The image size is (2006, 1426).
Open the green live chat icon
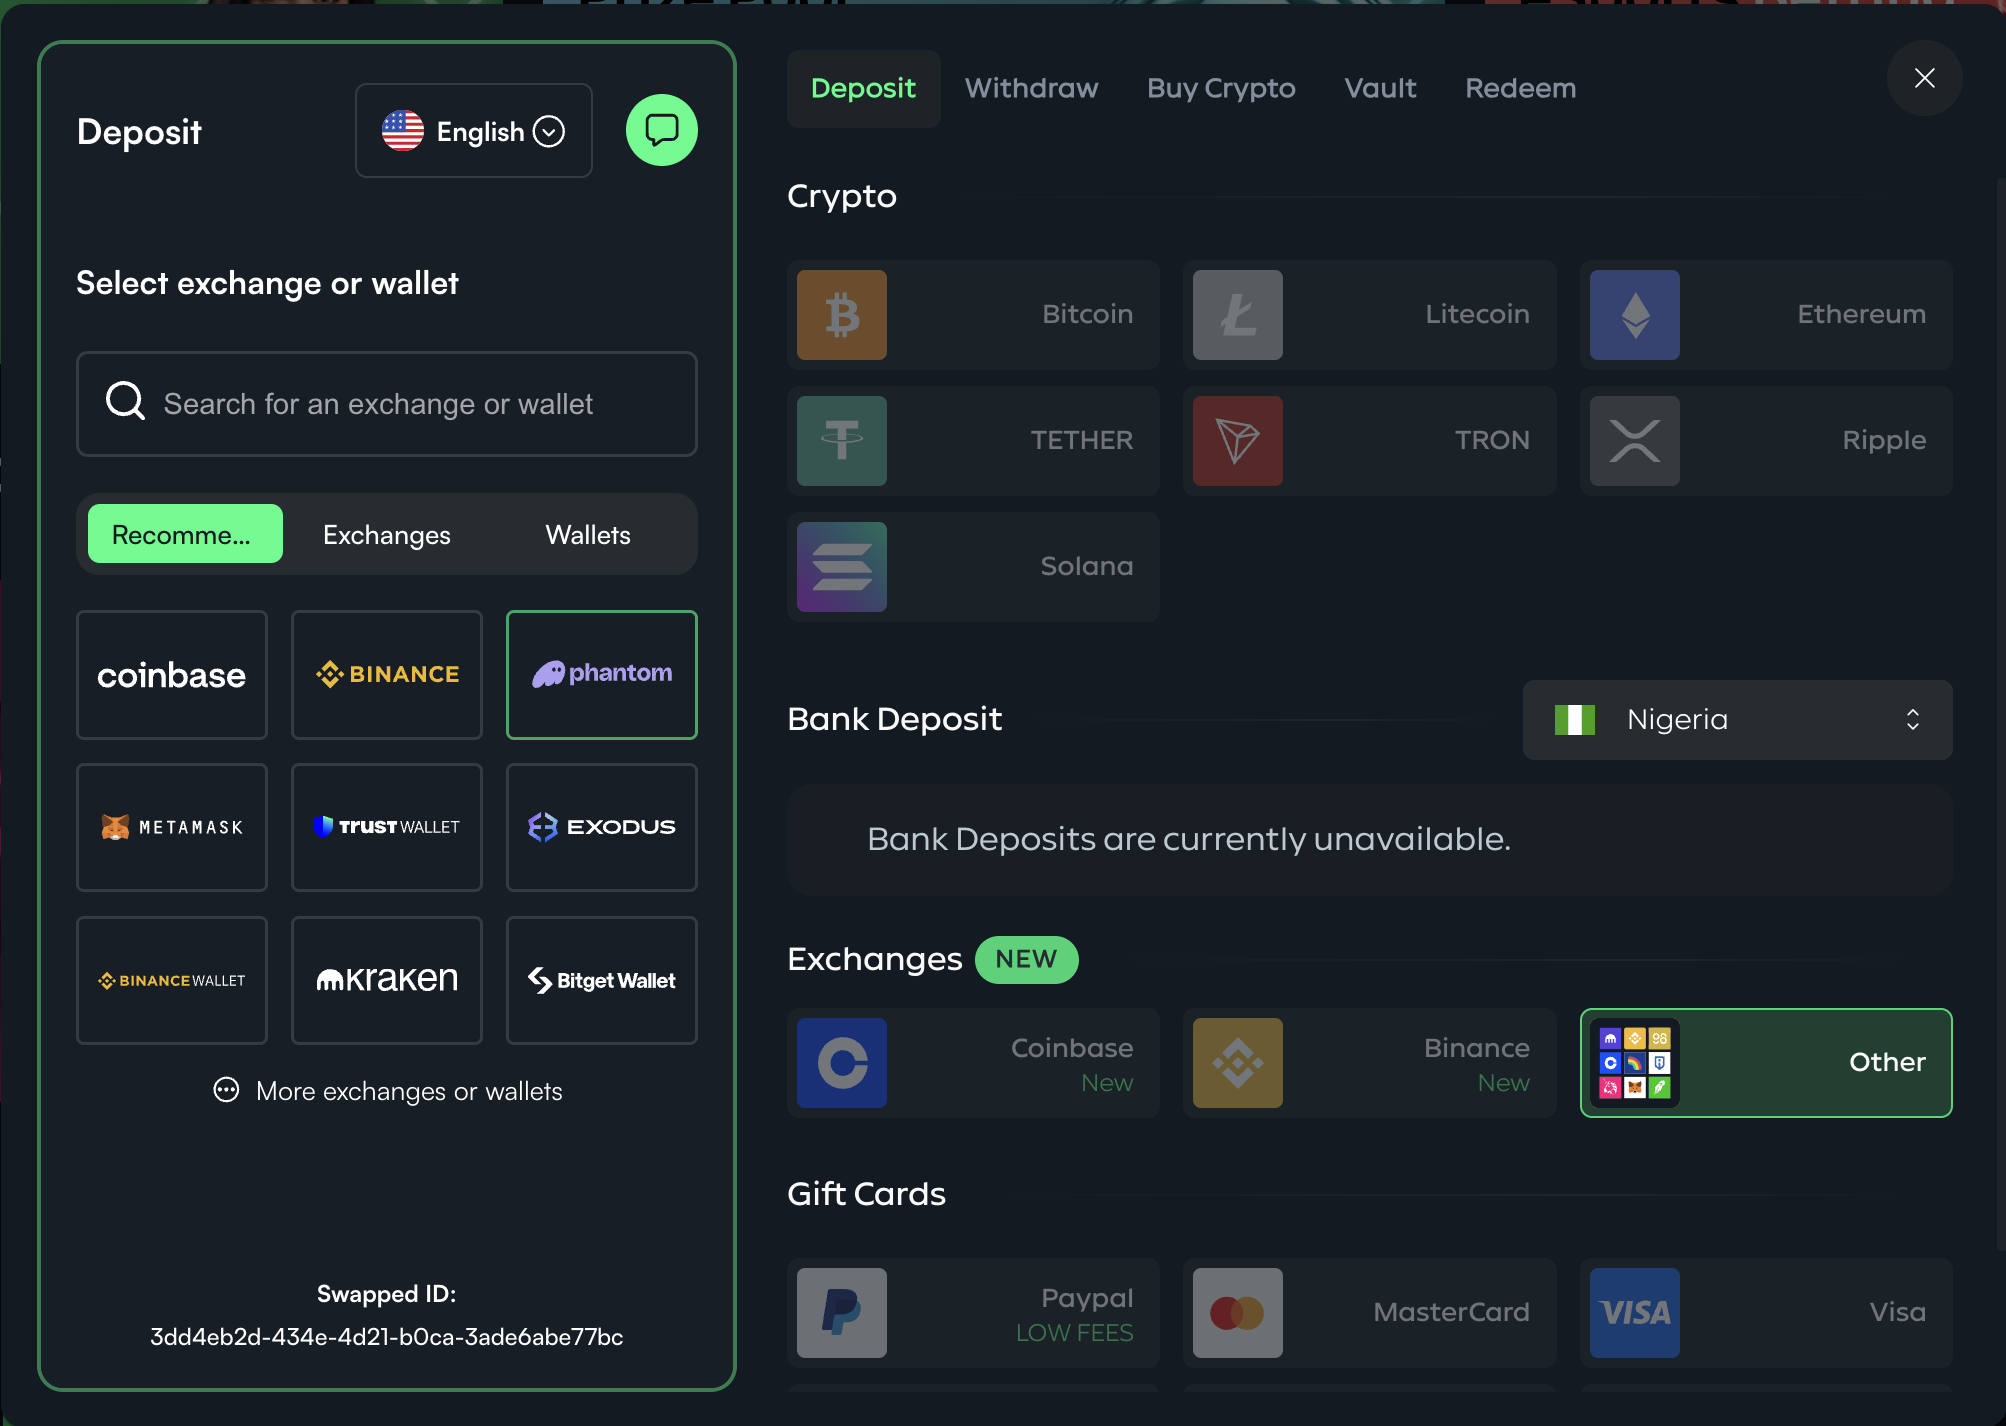661,130
